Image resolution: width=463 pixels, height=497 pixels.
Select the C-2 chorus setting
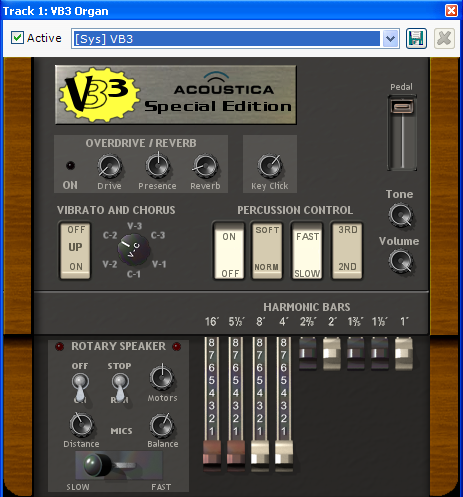pyautogui.click(x=110, y=235)
